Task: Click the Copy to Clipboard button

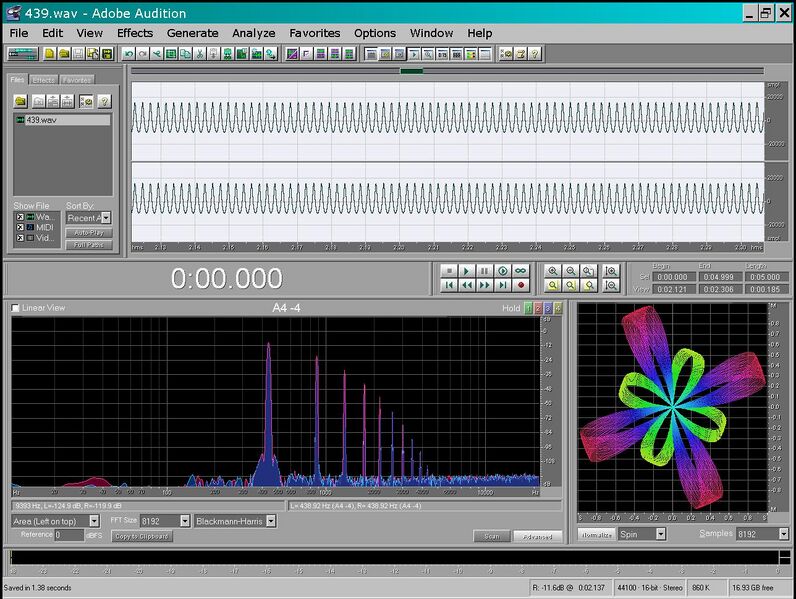Action: coord(140,536)
